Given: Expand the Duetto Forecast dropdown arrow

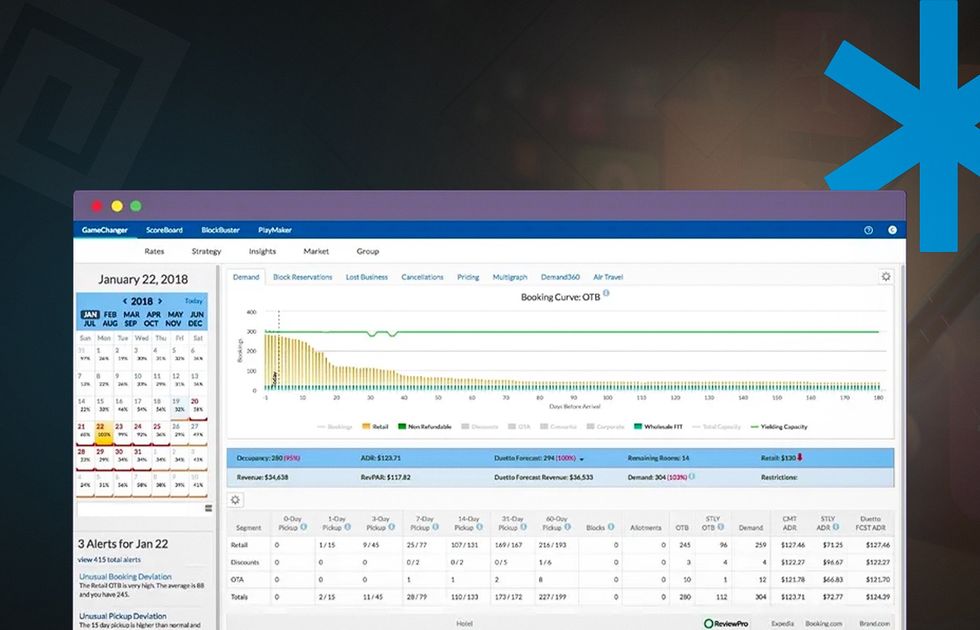Looking at the screenshot, I should point(582,459).
